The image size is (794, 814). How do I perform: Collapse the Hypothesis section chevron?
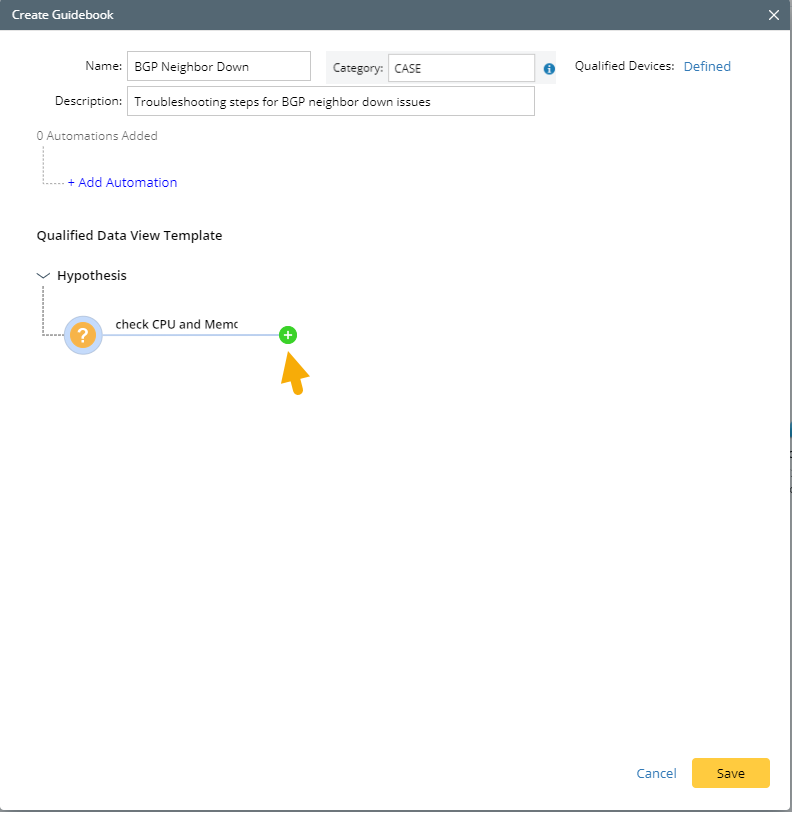[43, 275]
